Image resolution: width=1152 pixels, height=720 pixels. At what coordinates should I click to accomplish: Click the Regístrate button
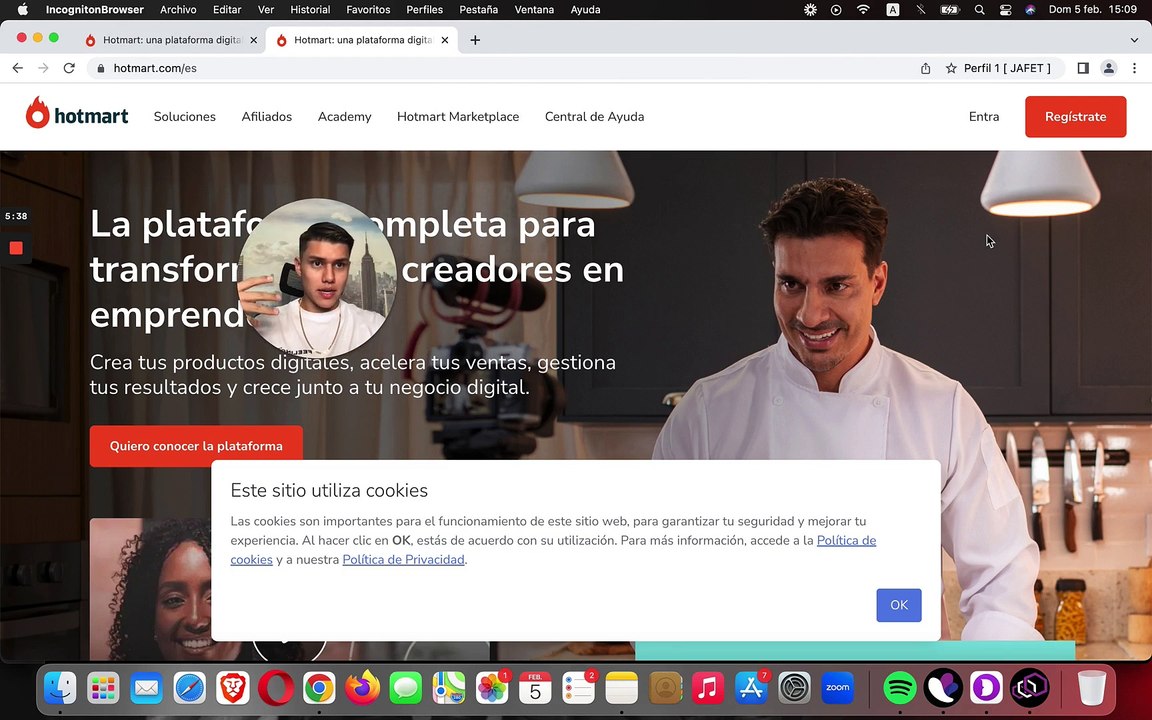(1075, 117)
